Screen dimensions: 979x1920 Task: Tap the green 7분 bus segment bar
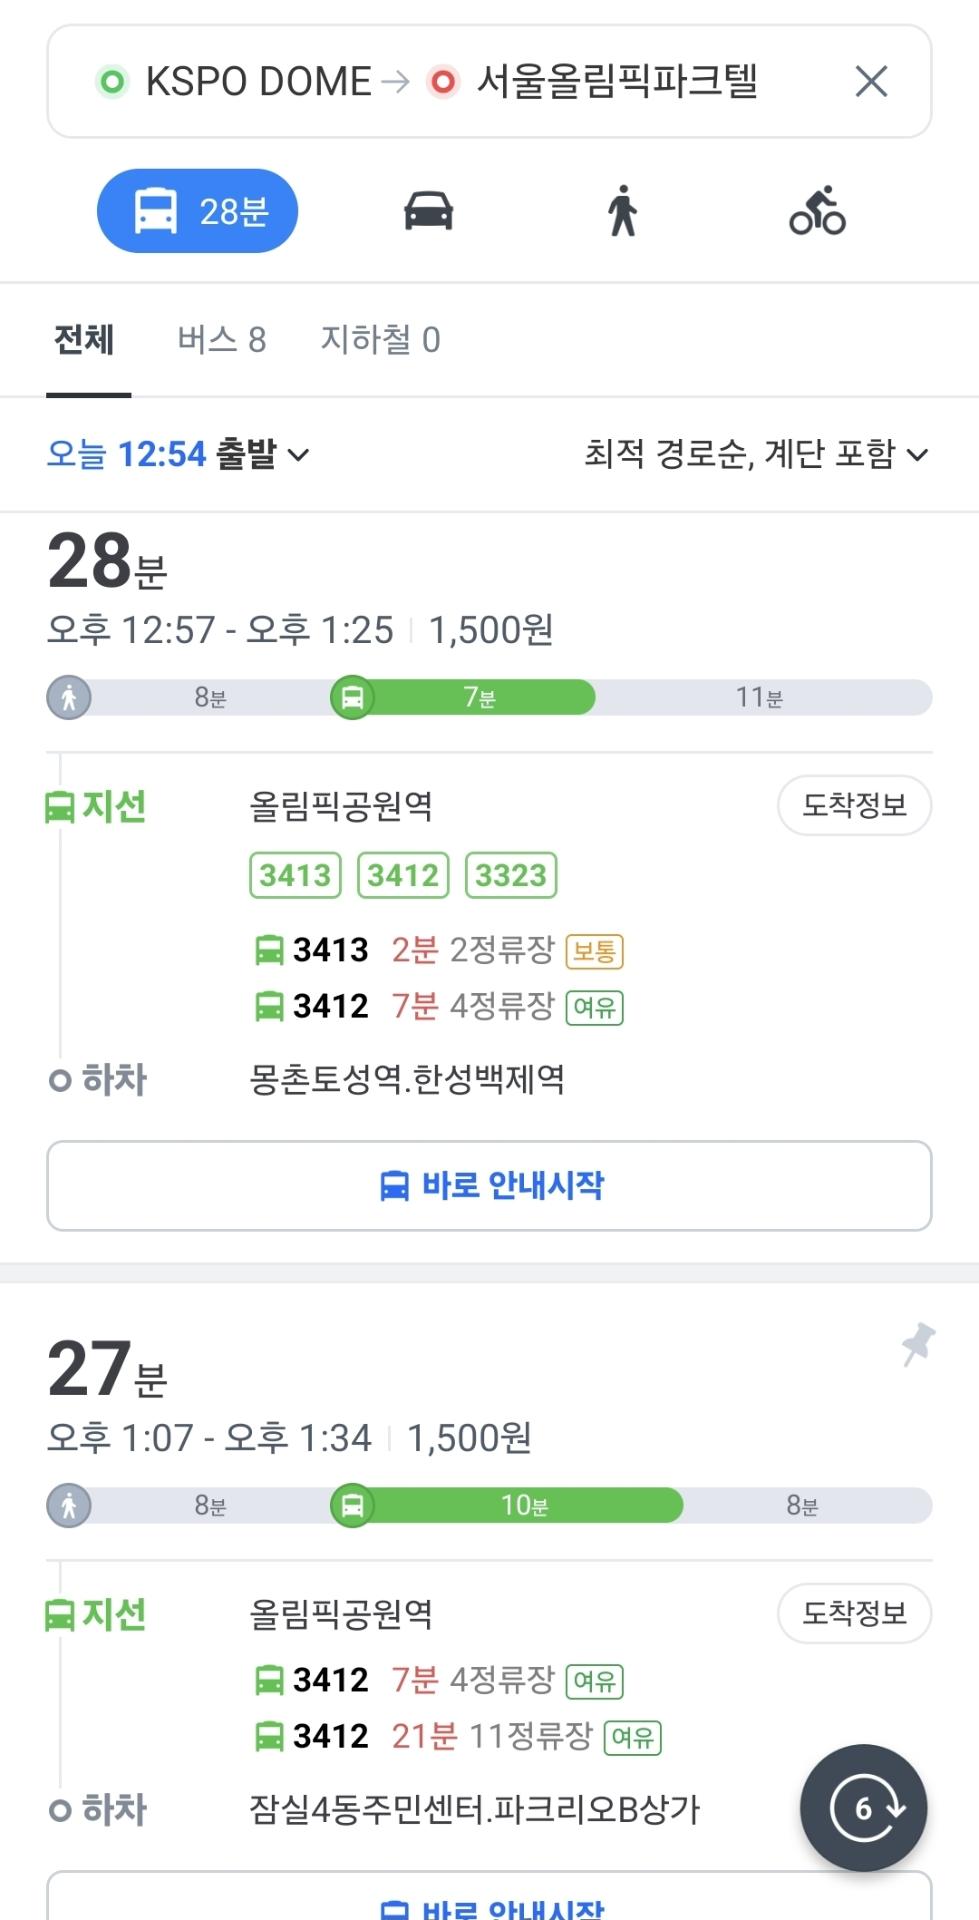(x=480, y=697)
